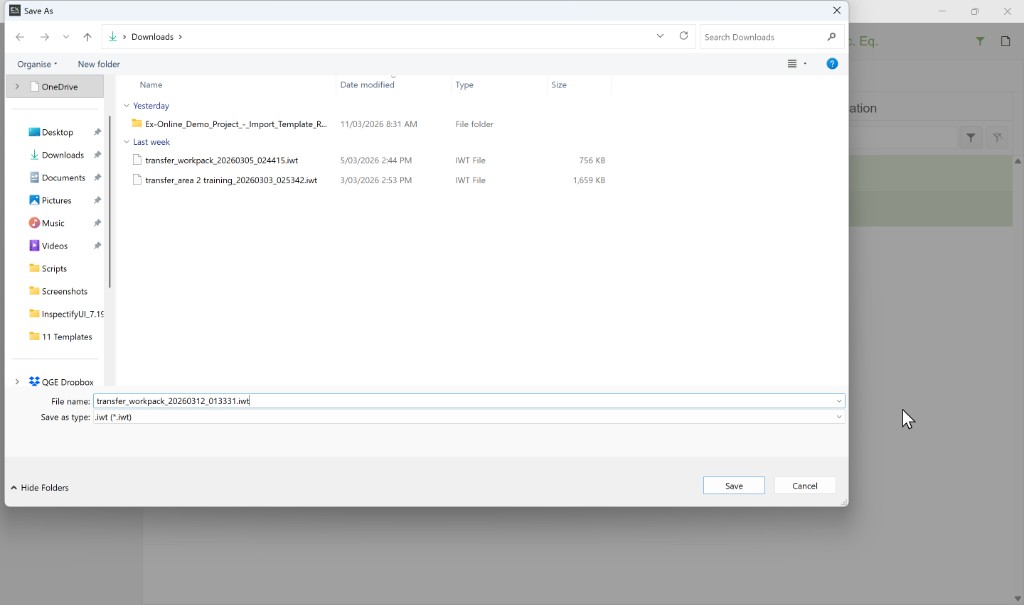Open Desktop in the sidebar
Viewport: 1024px width, 605px height.
click(x=57, y=132)
